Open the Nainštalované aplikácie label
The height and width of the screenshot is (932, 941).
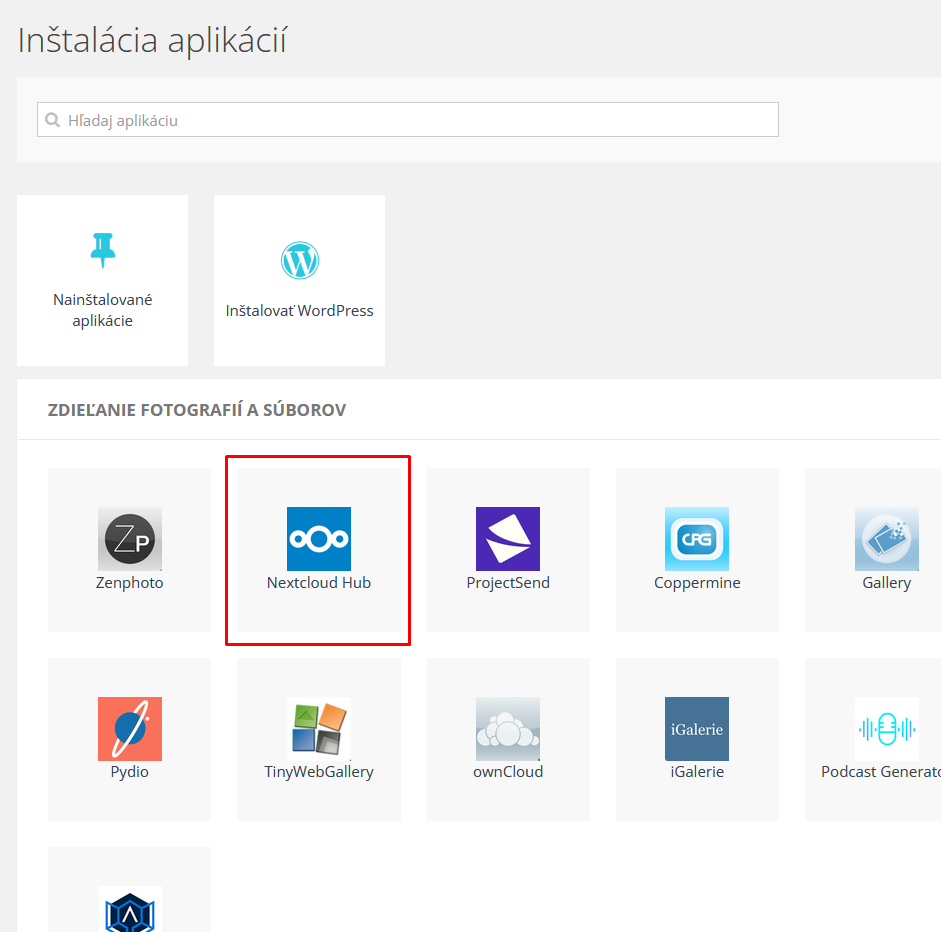(x=103, y=310)
